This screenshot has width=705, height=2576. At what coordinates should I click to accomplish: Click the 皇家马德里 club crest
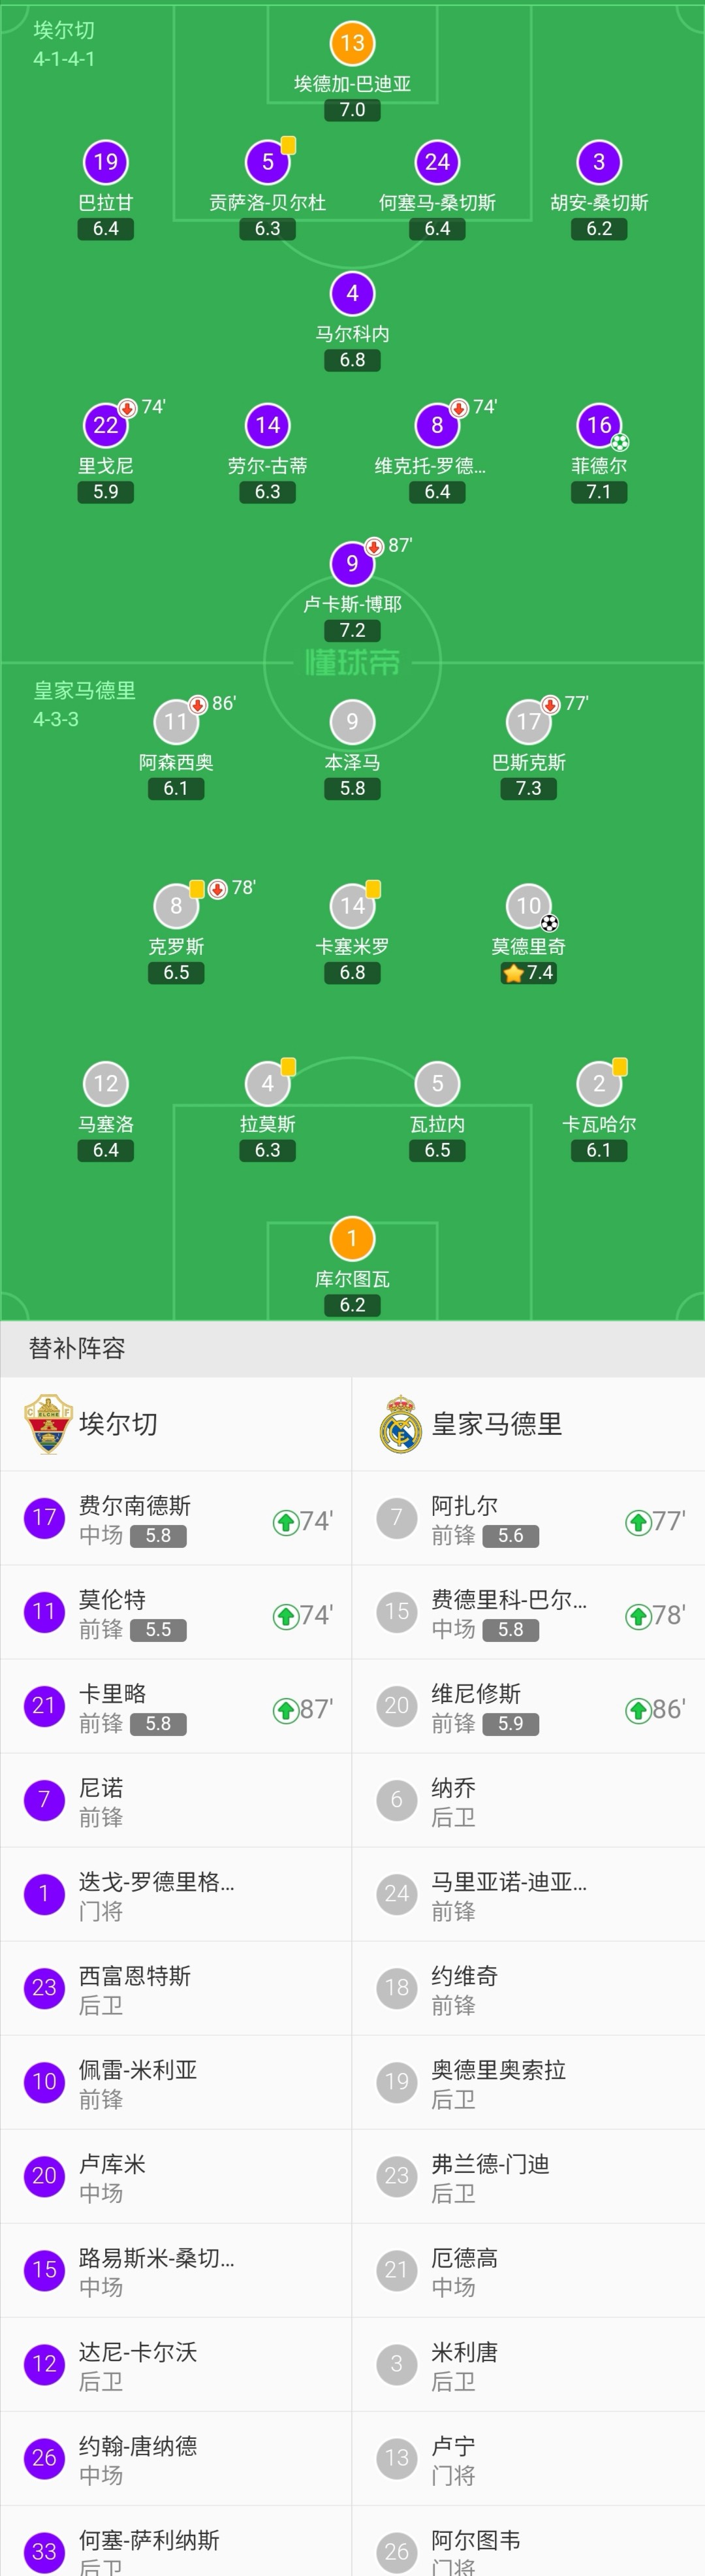(400, 1424)
